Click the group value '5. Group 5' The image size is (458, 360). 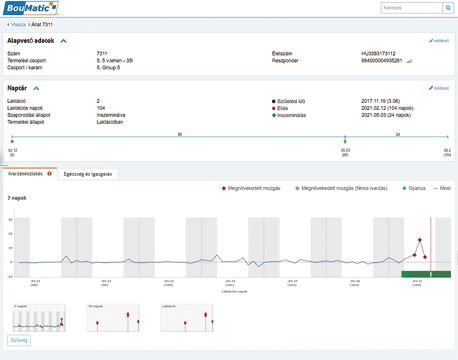tap(108, 67)
